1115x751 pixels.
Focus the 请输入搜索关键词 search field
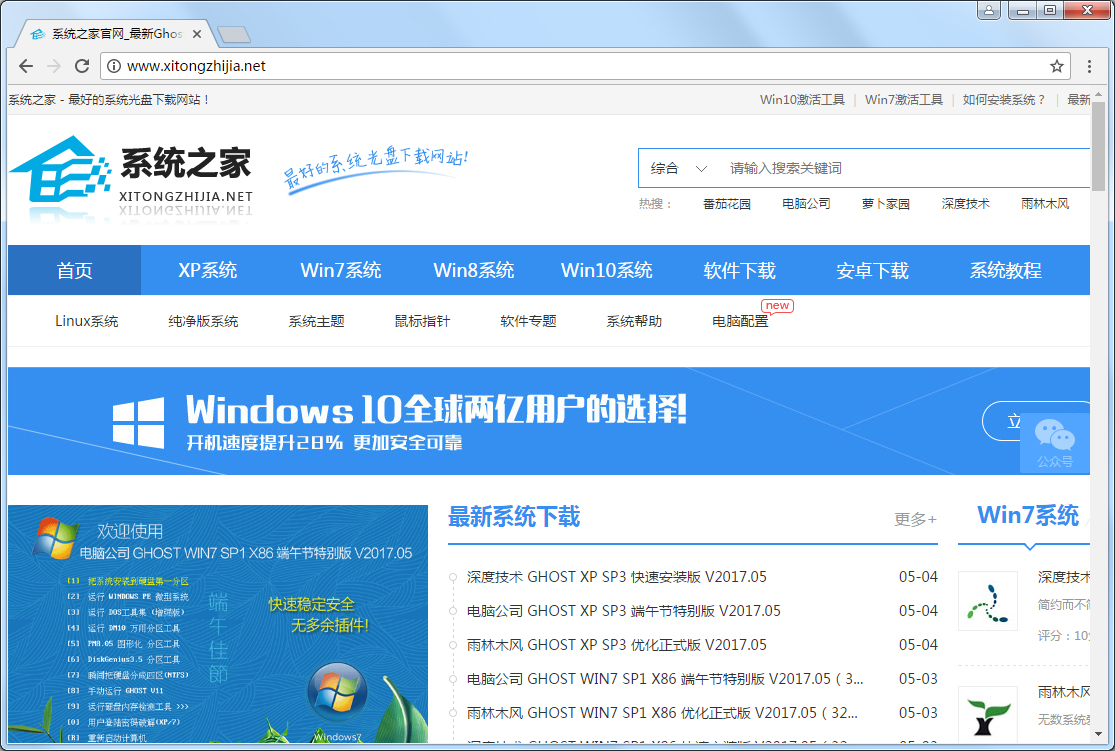tap(903, 169)
